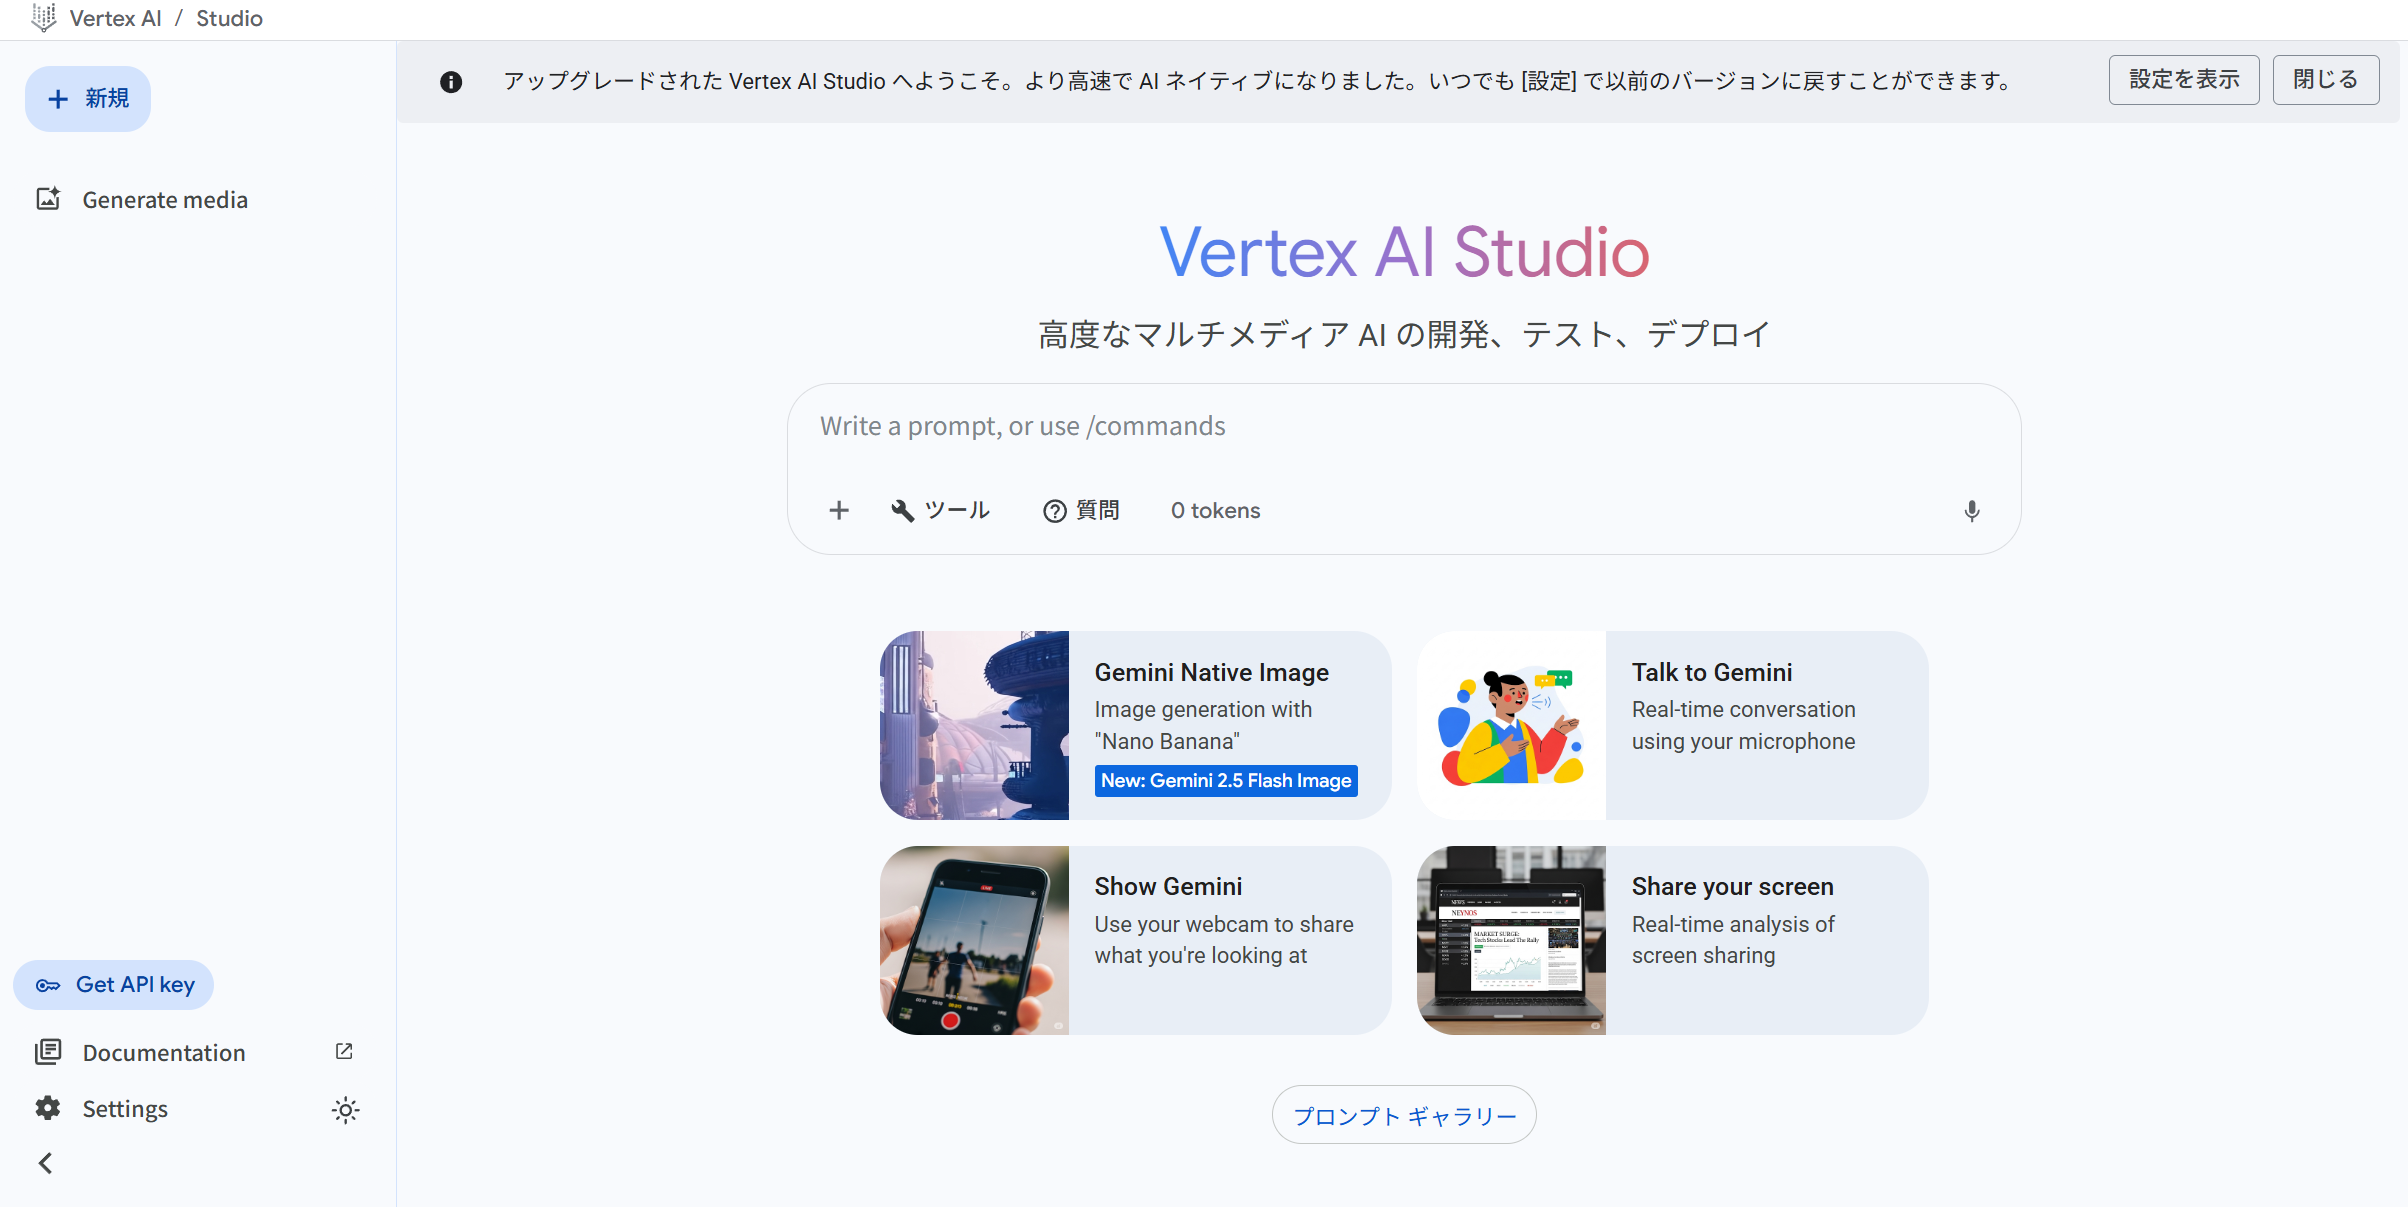The height and width of the screenshot is (1207, 2408).
Task: Toggle the light/dark theme sun icon
Action: point(345,1110)
